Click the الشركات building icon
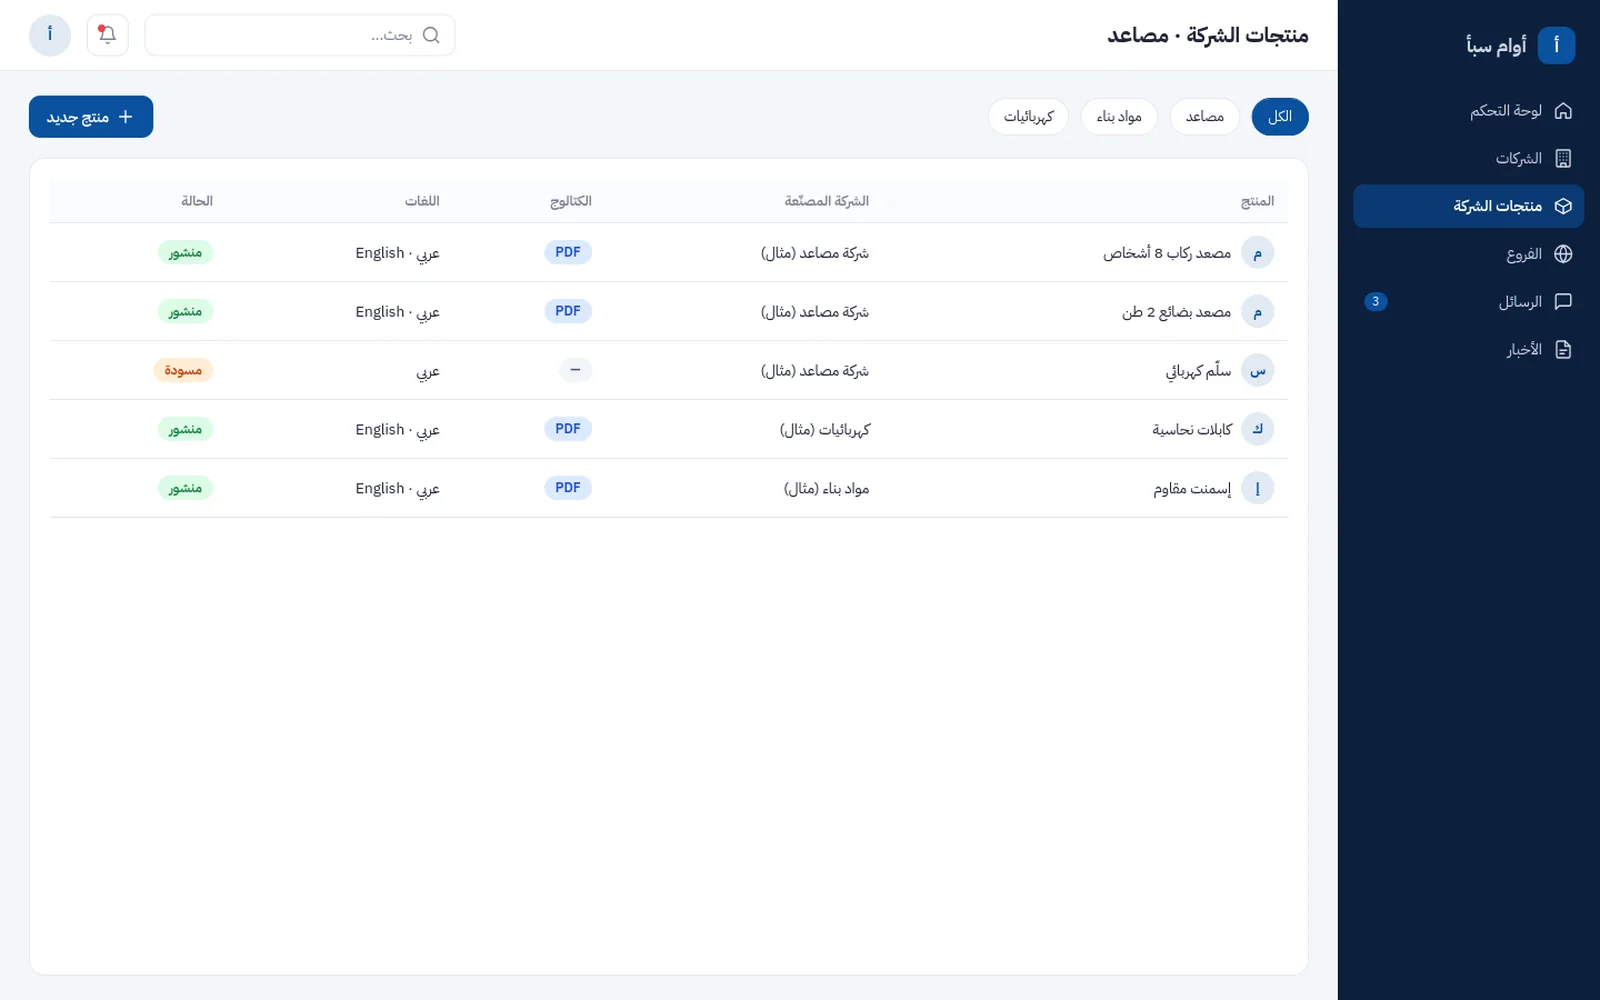 [x=1563, y=159]
